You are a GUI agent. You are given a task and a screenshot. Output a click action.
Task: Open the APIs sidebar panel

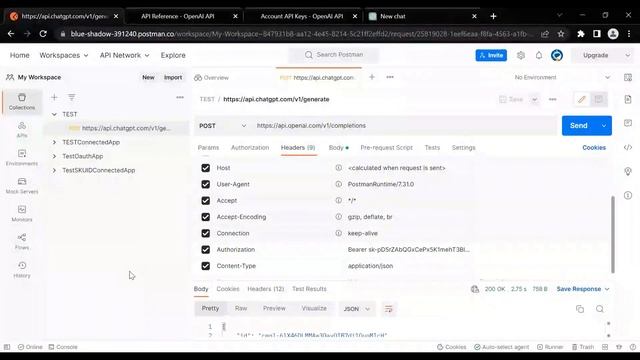(22, 129)
